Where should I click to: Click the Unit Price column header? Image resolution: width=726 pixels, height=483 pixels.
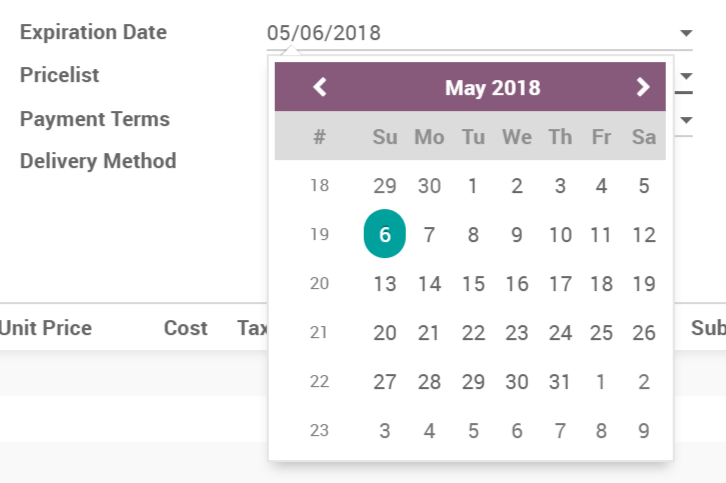(45, 328)
